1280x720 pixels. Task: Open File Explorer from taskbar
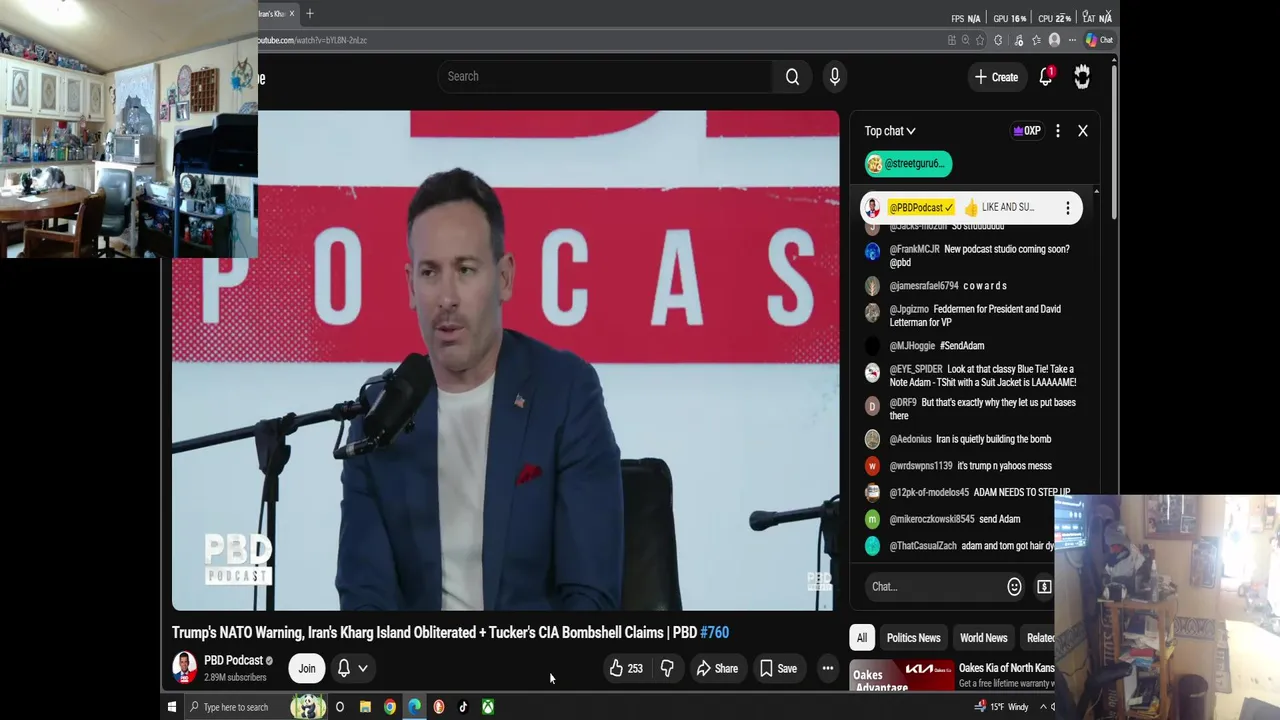click(365, 707)
